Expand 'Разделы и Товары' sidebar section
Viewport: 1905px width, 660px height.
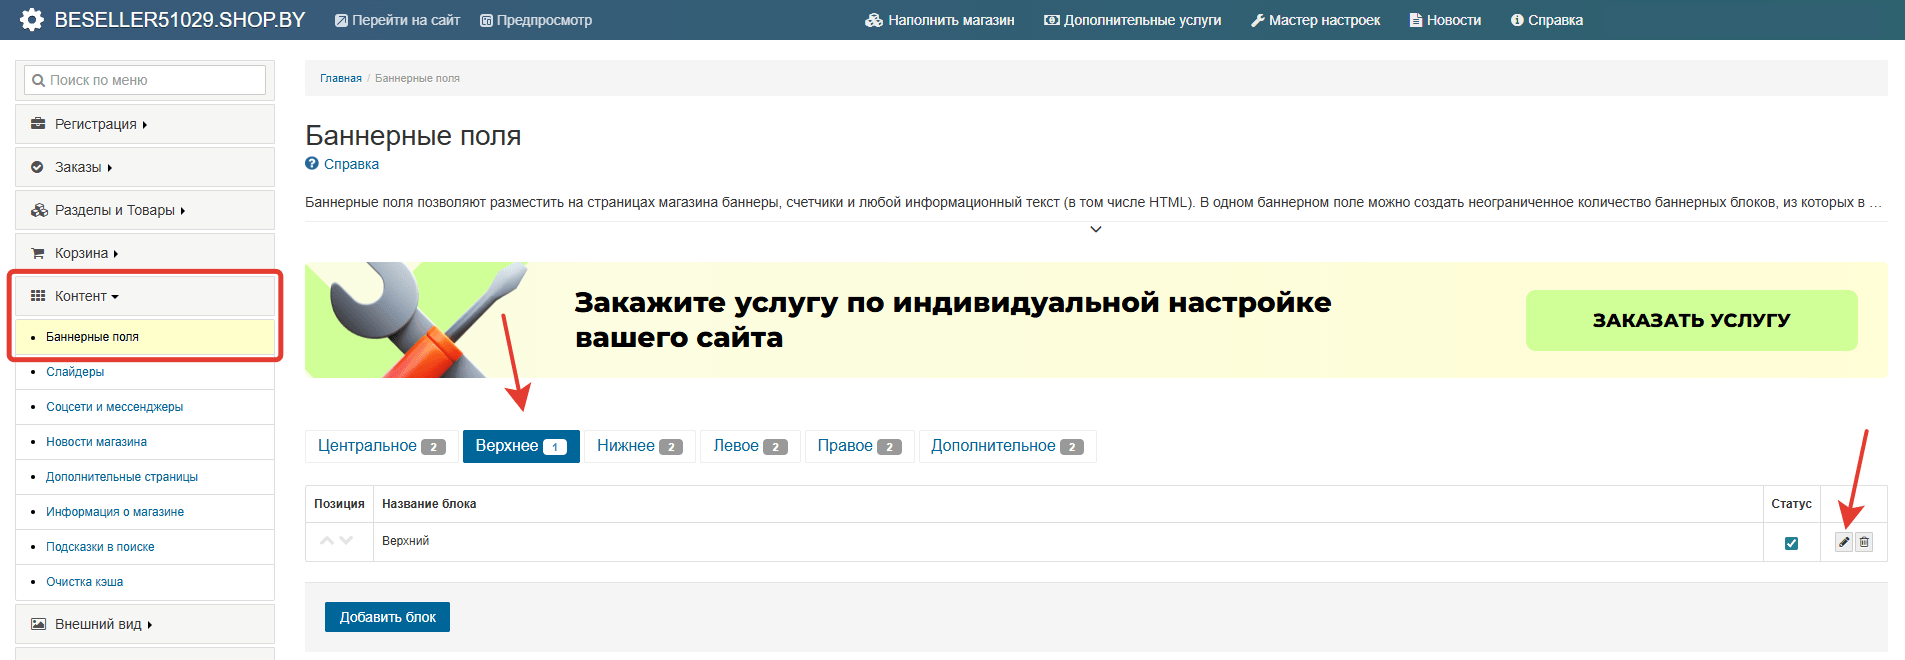(145, 210)
